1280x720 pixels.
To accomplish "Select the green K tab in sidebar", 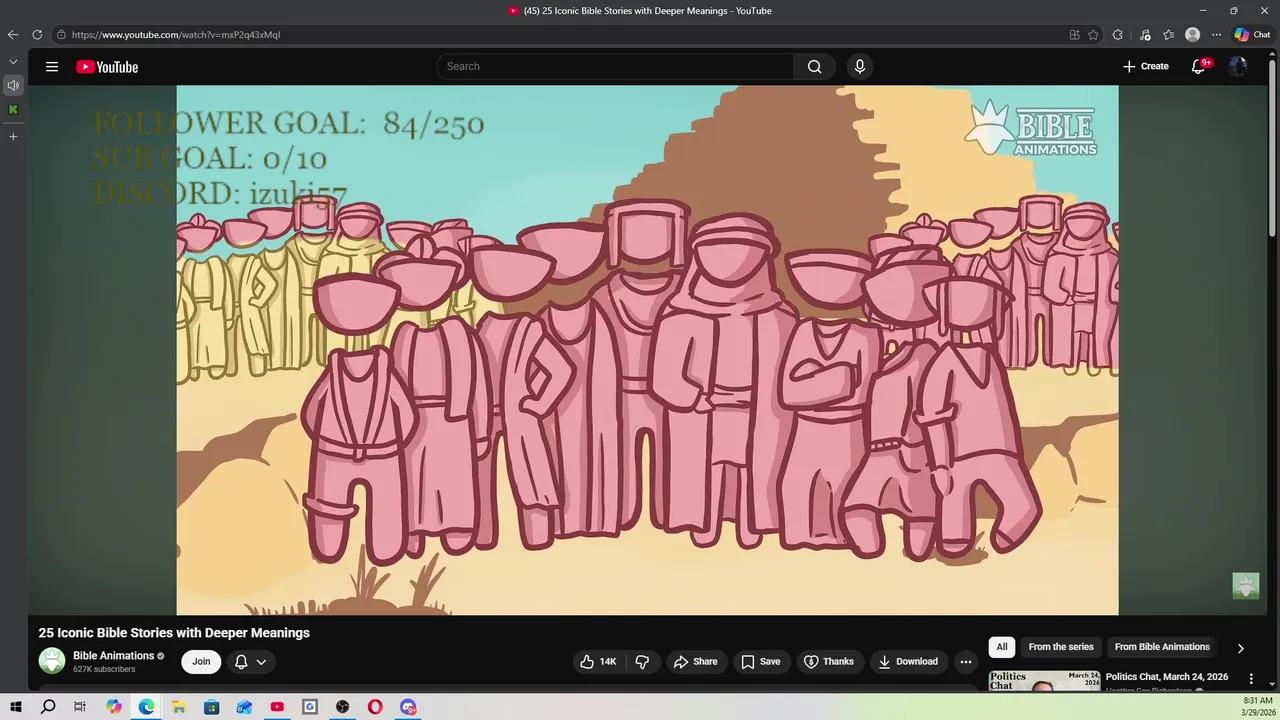I will pyautogui.click(x=13, y=110).
